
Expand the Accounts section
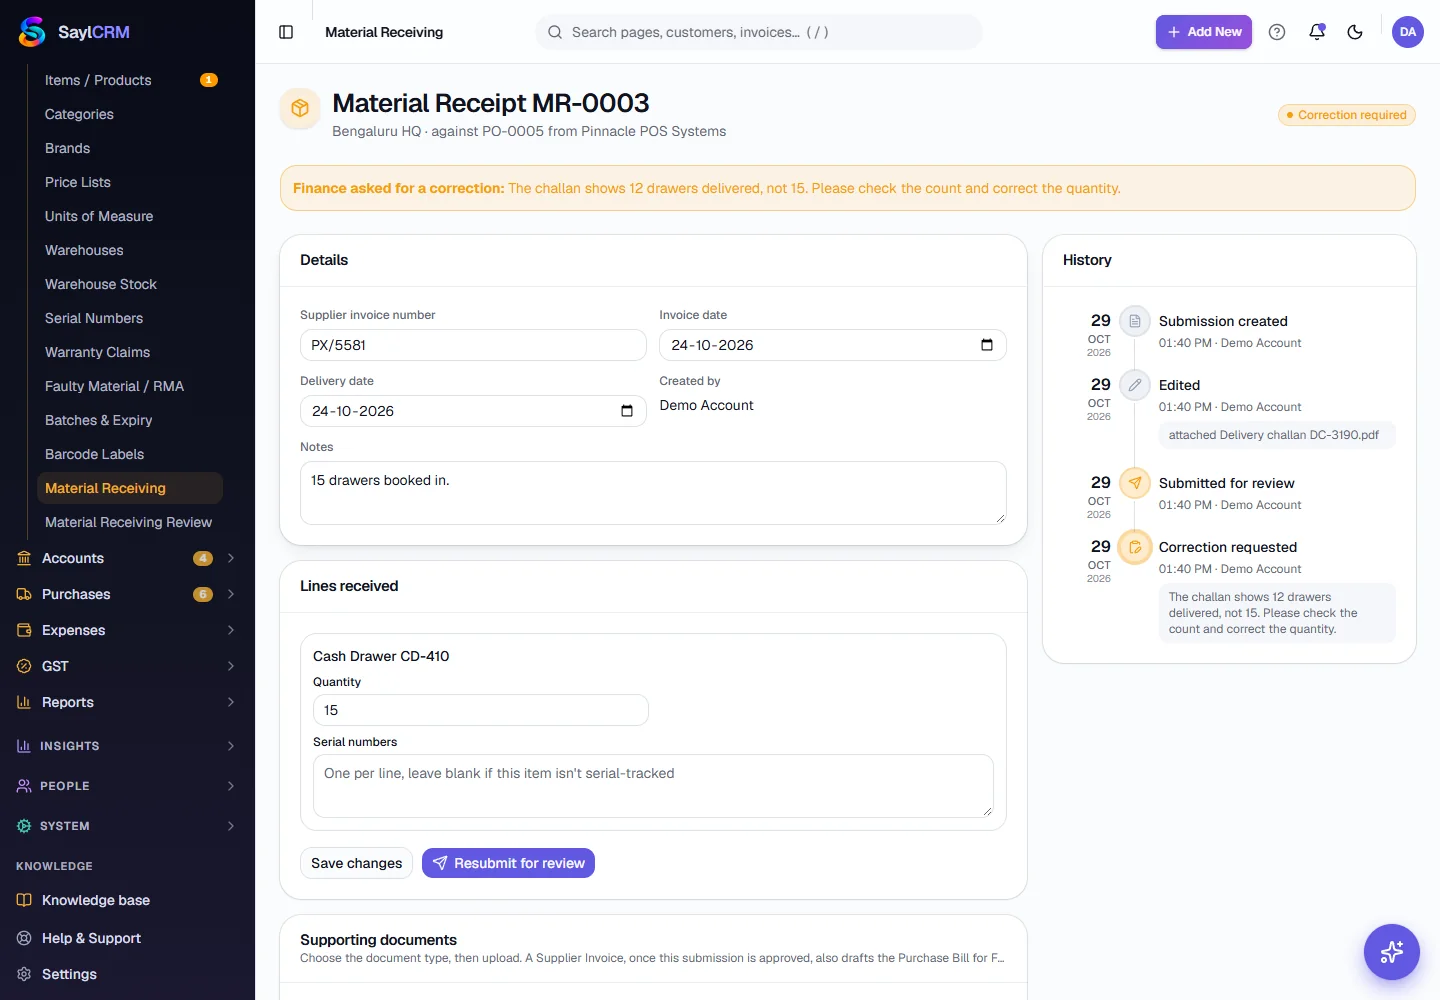(127, 558)
